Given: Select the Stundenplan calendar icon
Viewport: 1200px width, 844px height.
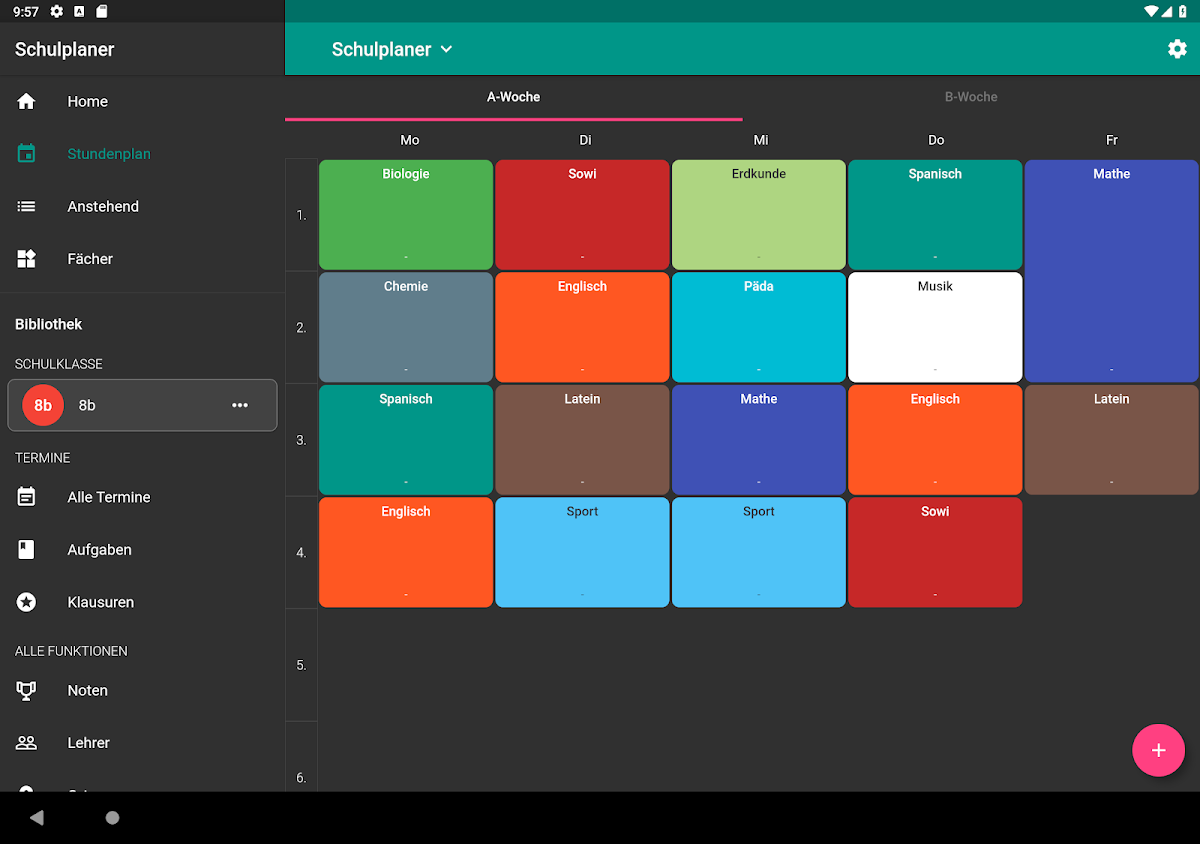Looking at the screenshot, I should pyautogui.click(x=27, y=154).
